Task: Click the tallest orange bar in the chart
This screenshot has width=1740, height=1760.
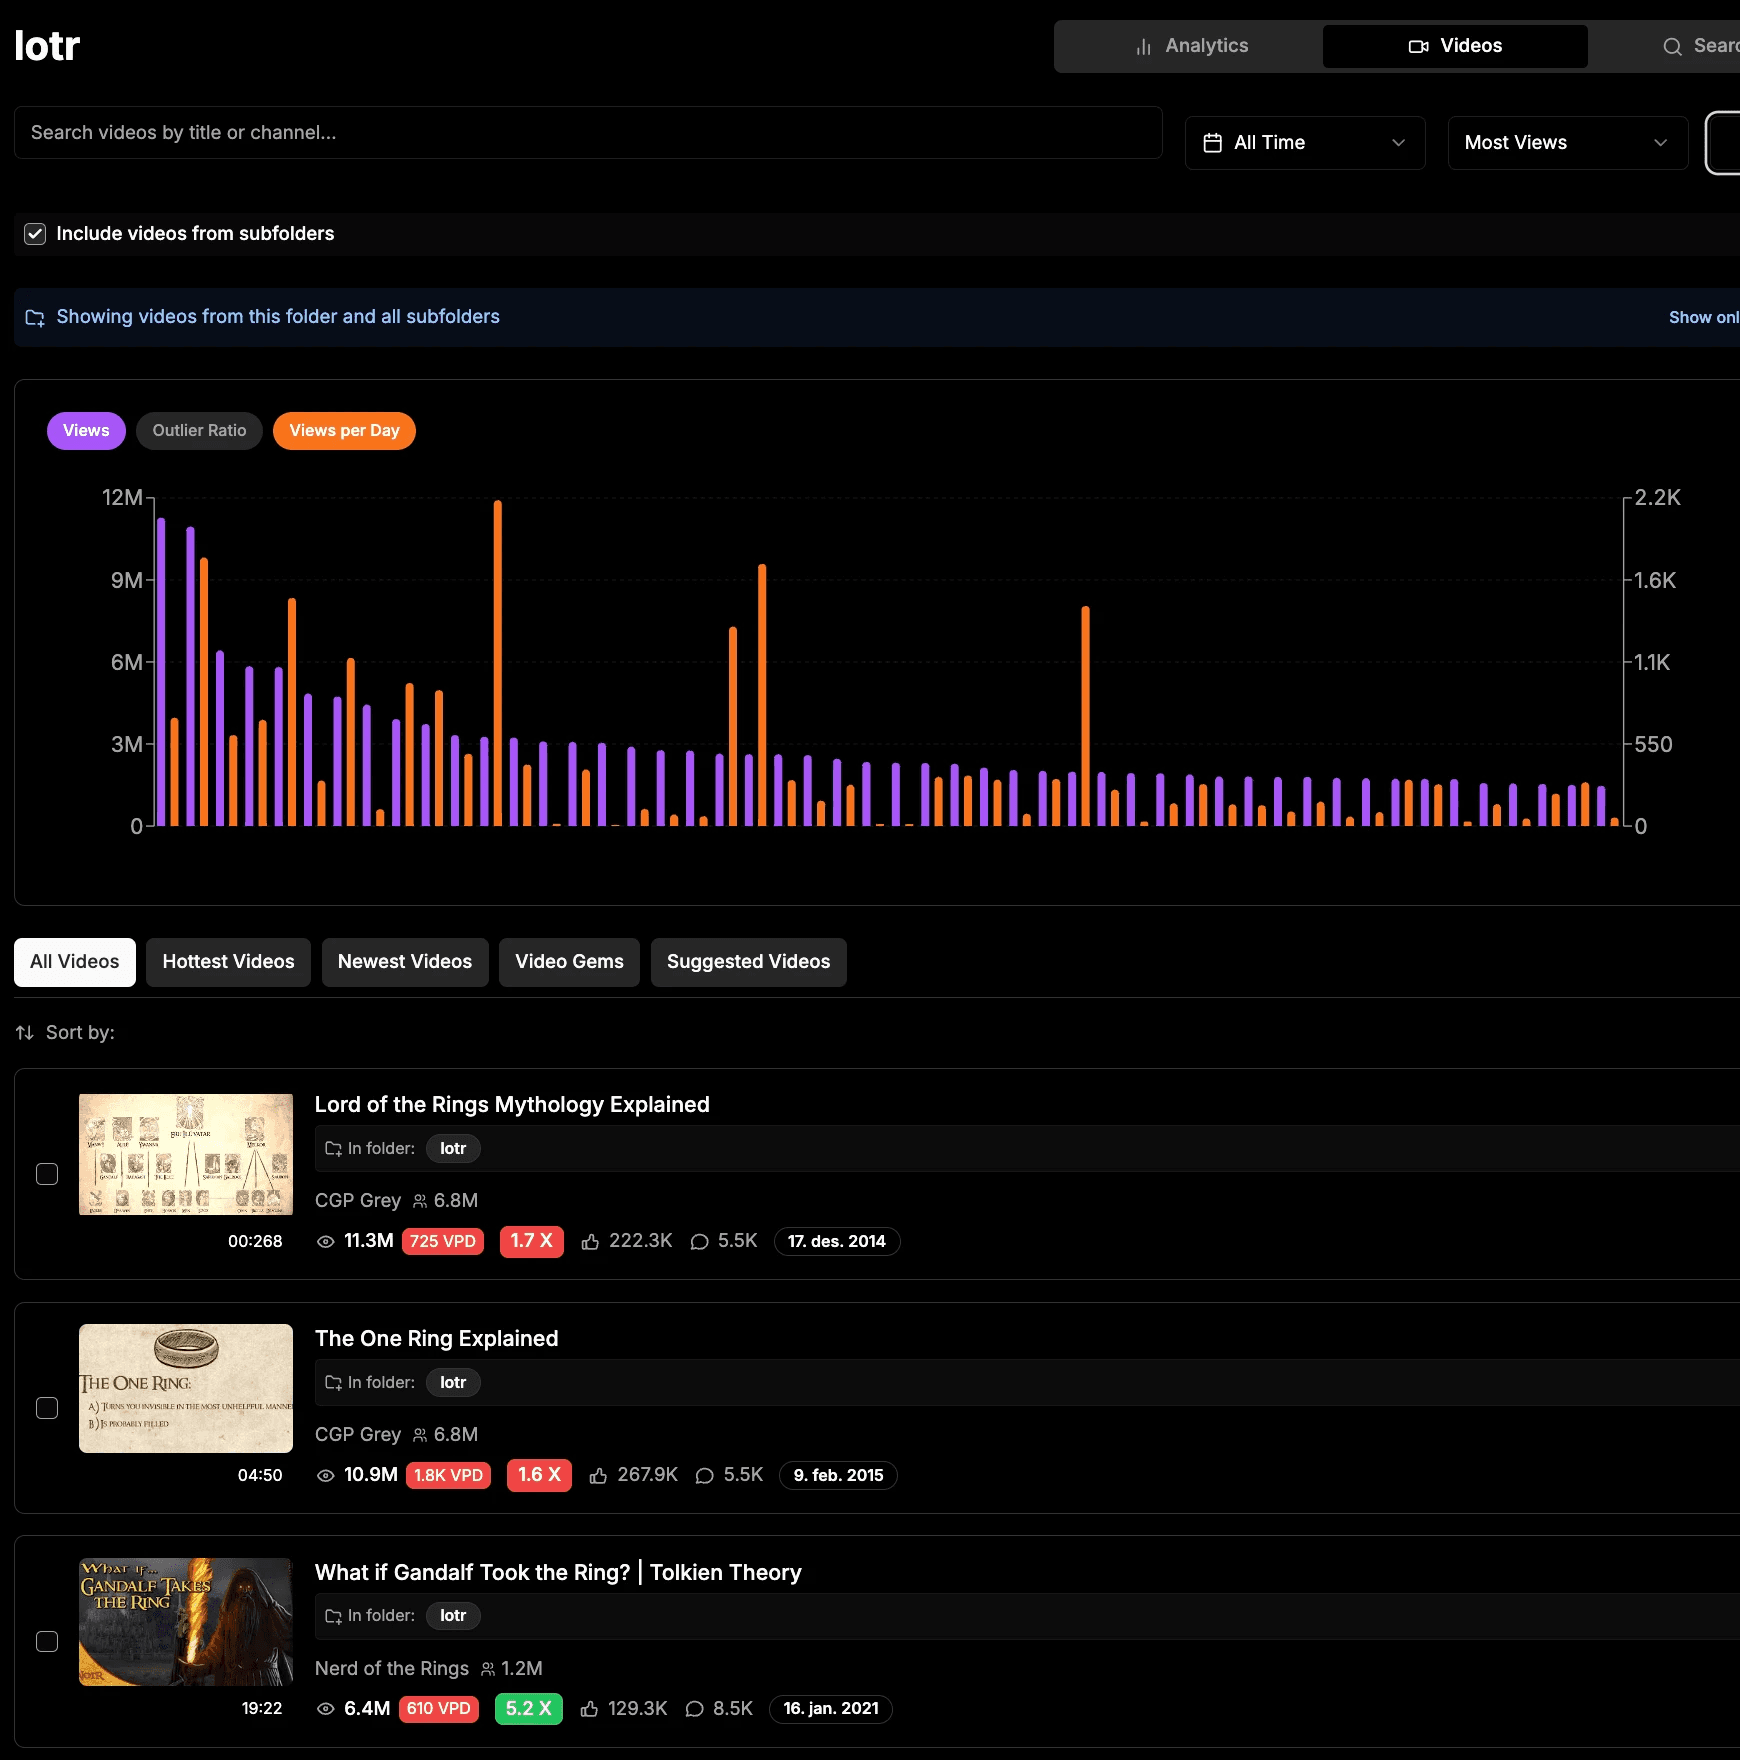Action: click(498, 663)
